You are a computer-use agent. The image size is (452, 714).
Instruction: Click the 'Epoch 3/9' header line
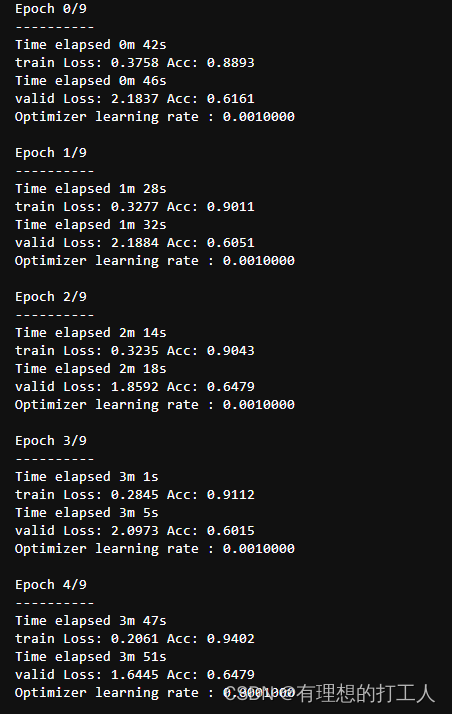(x=51, y=440)
